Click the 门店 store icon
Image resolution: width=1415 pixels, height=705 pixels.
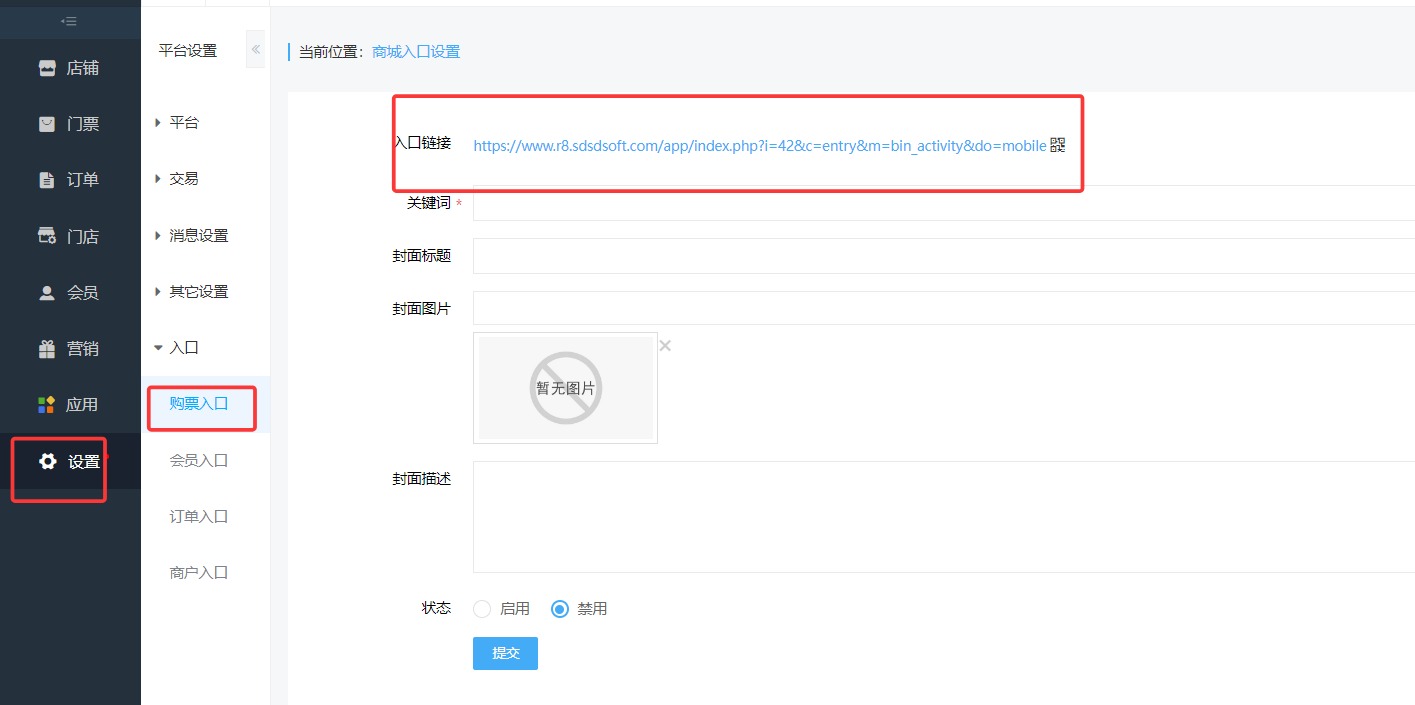[x=47, y=236]
